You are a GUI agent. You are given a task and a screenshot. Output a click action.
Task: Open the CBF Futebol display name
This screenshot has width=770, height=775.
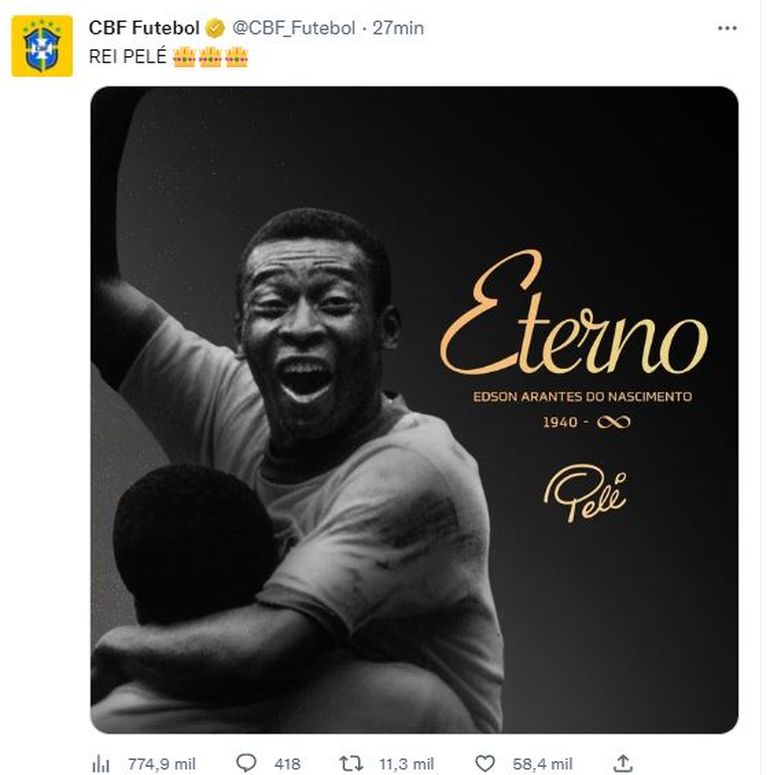[x=146, y=28]
